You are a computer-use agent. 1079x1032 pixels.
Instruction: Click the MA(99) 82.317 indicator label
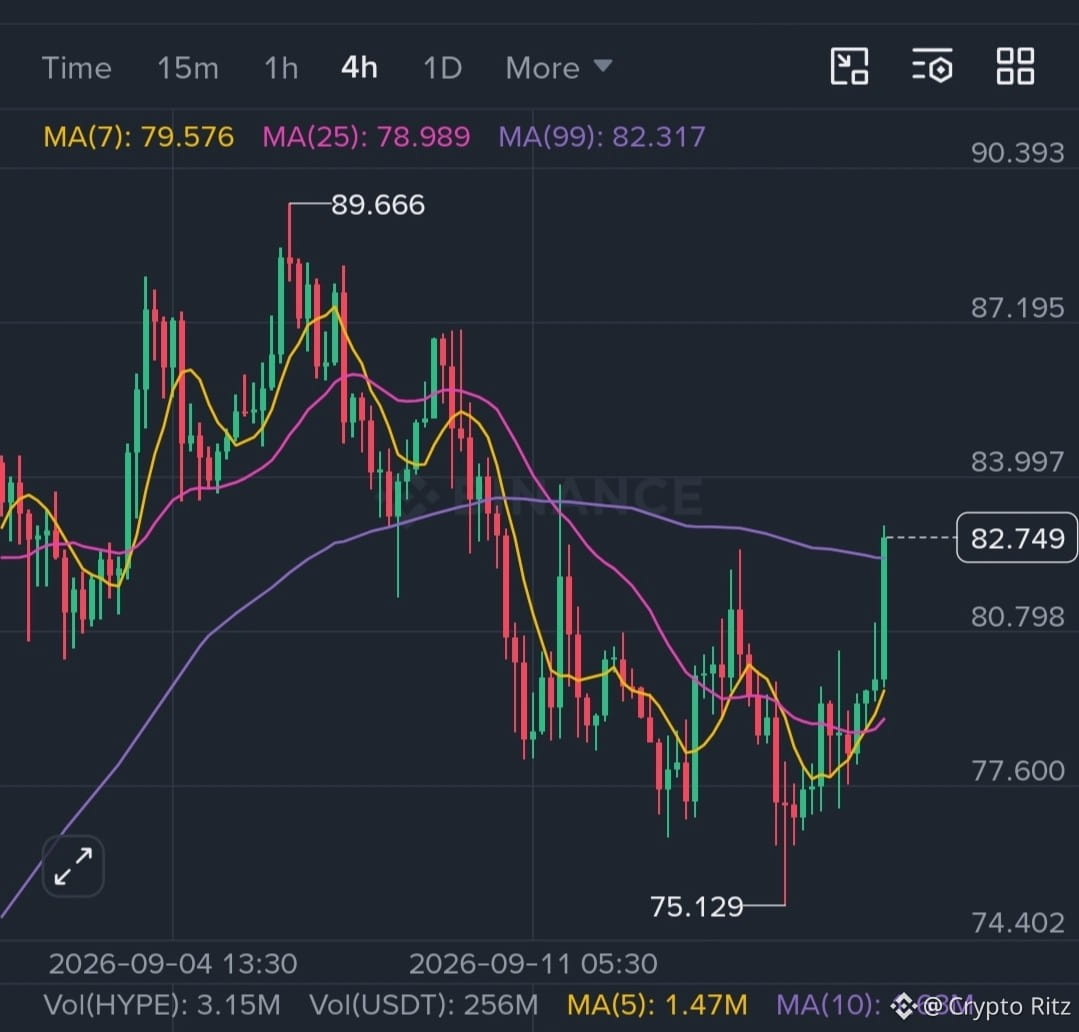[602, 137]
